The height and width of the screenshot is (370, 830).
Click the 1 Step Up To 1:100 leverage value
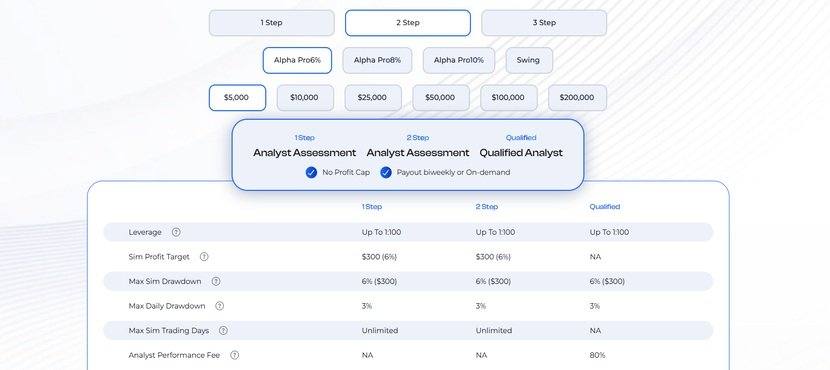[x=381, y=232]
